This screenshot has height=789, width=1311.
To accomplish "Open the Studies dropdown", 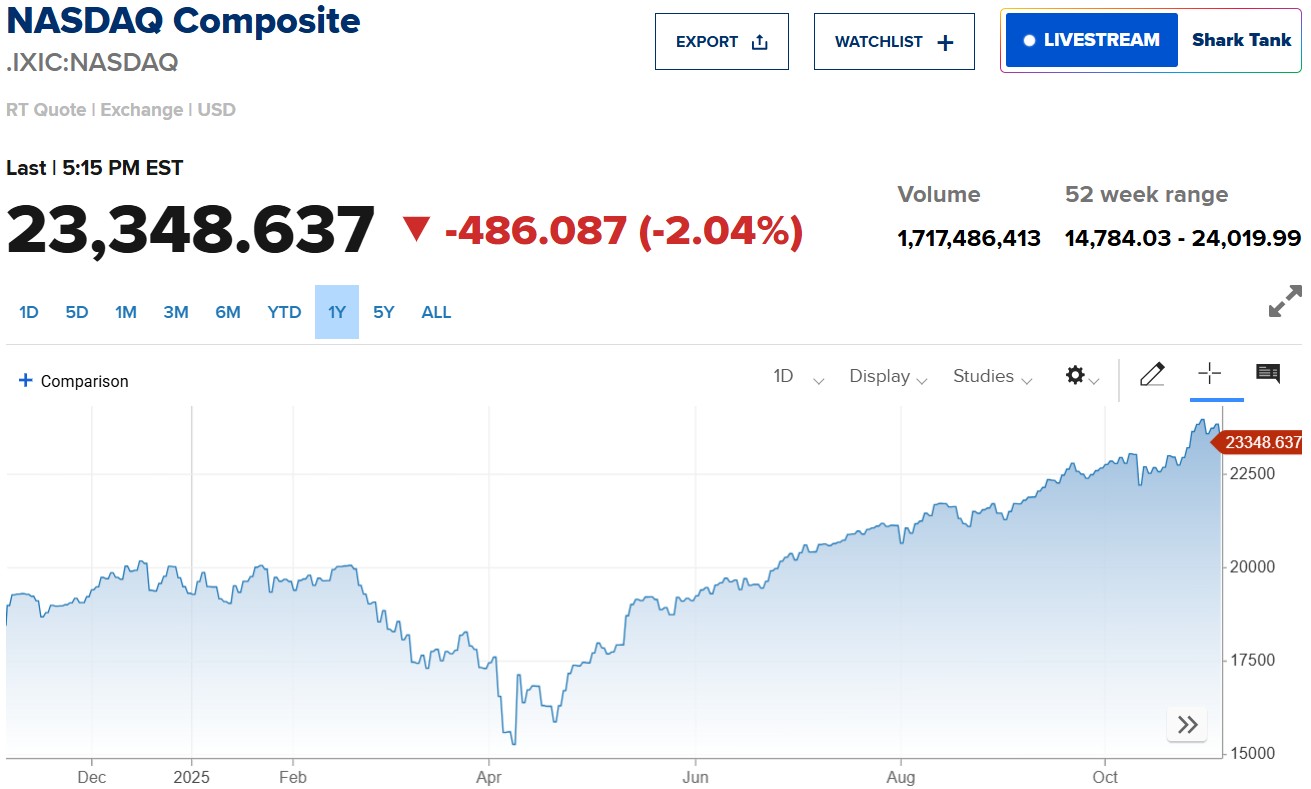I will (992, 377).
